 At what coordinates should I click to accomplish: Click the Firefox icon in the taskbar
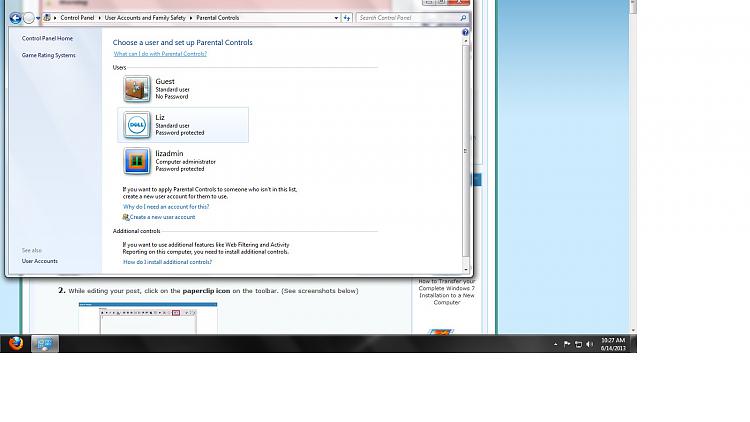point(16,344)
